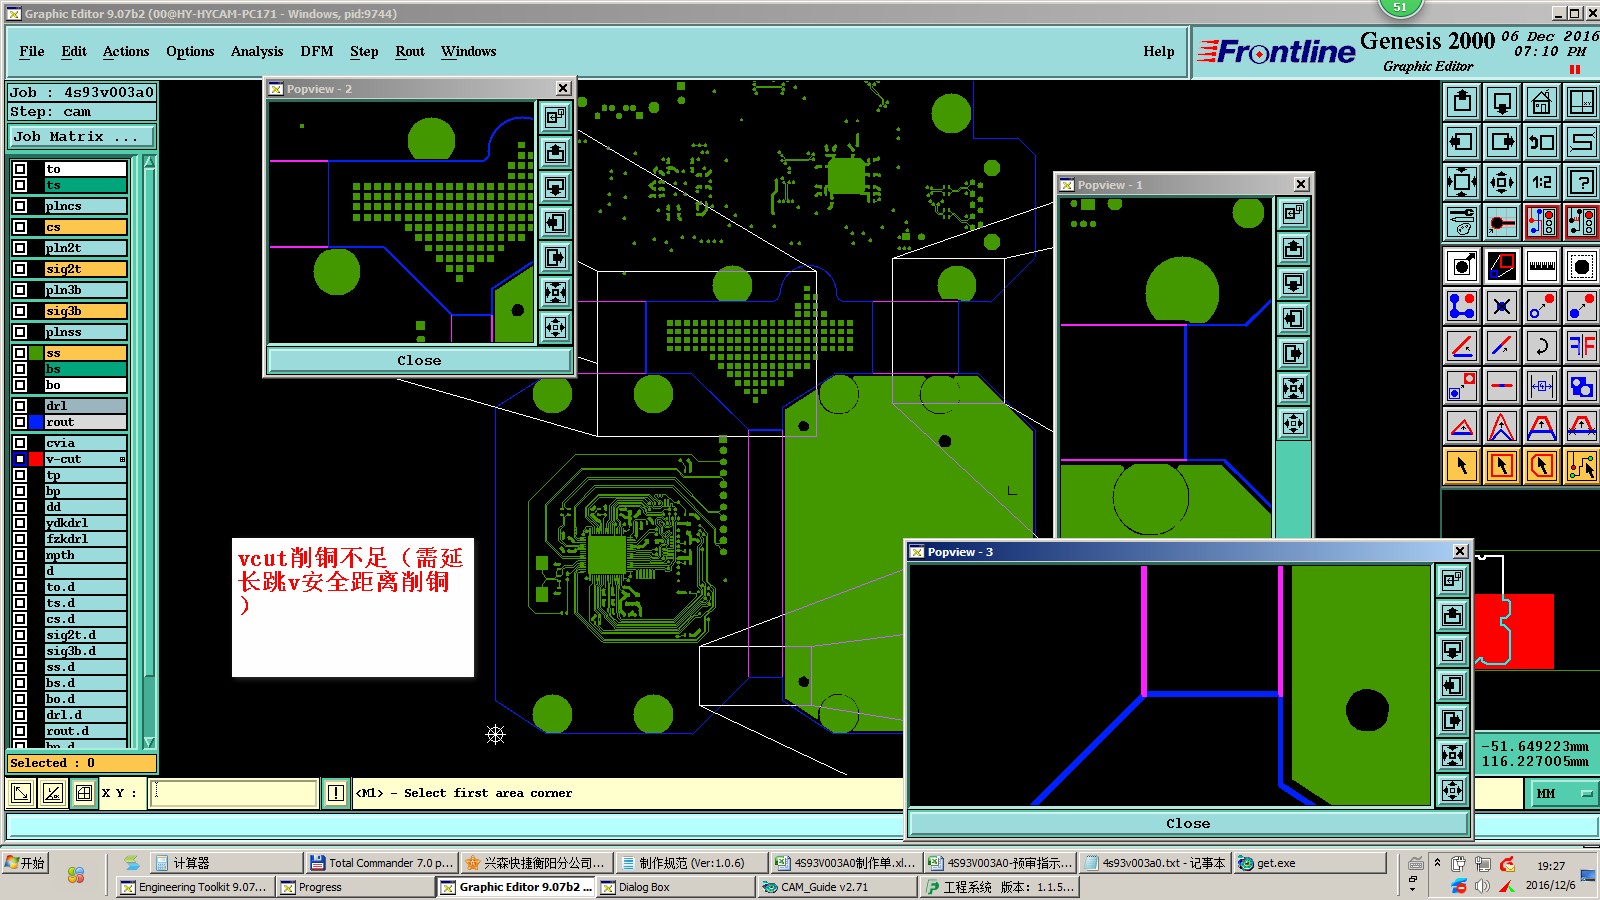The width and height of the screenshot is (1600, 900).
Task: Click the red board thumbnail preview
Action: point(1514,630)
